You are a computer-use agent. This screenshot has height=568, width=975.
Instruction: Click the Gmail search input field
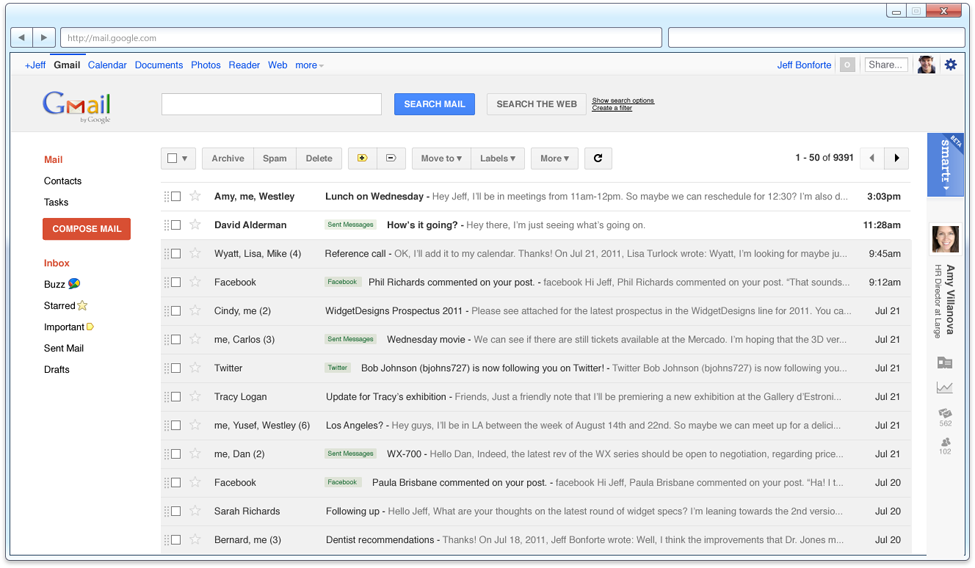click(271, 104)
